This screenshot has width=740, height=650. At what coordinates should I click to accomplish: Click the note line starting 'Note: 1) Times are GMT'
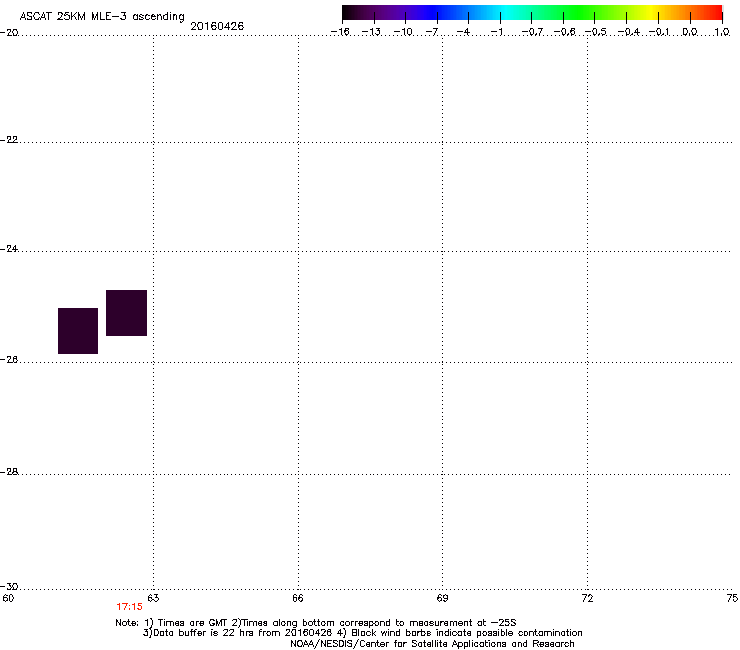316,623
